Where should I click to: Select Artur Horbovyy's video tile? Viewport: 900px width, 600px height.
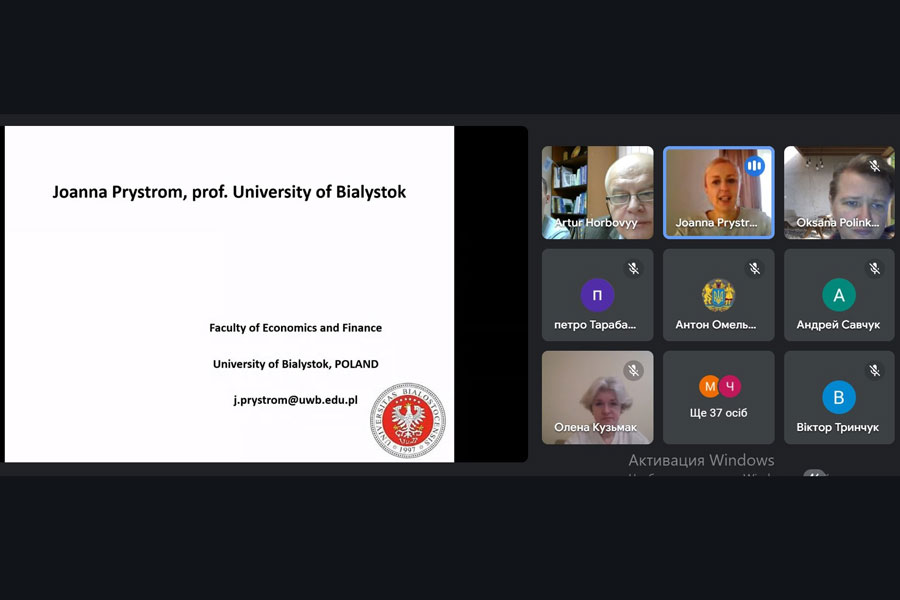[598, 192]
